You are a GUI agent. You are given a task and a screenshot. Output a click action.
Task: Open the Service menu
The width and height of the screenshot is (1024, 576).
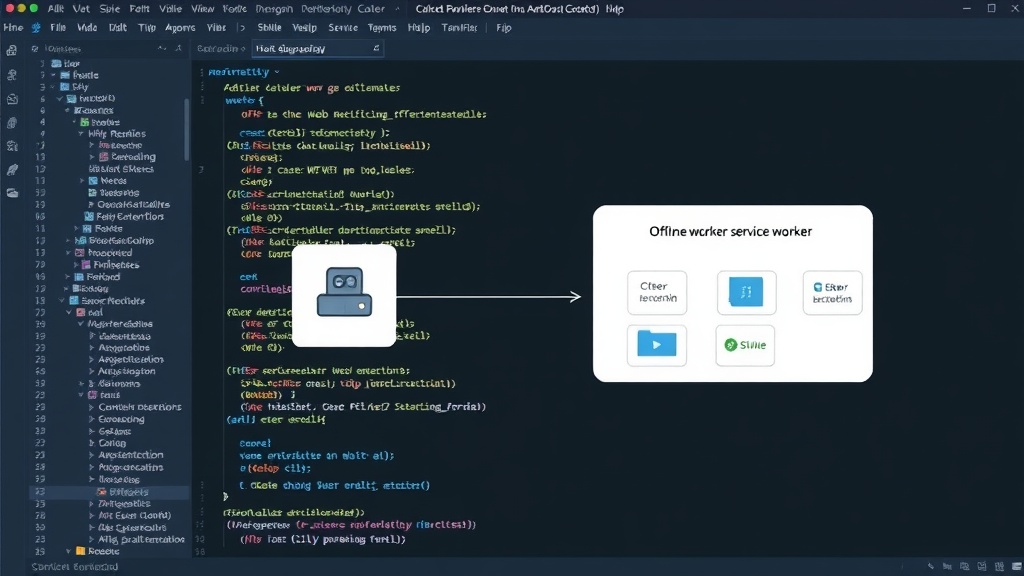[343, 27]
